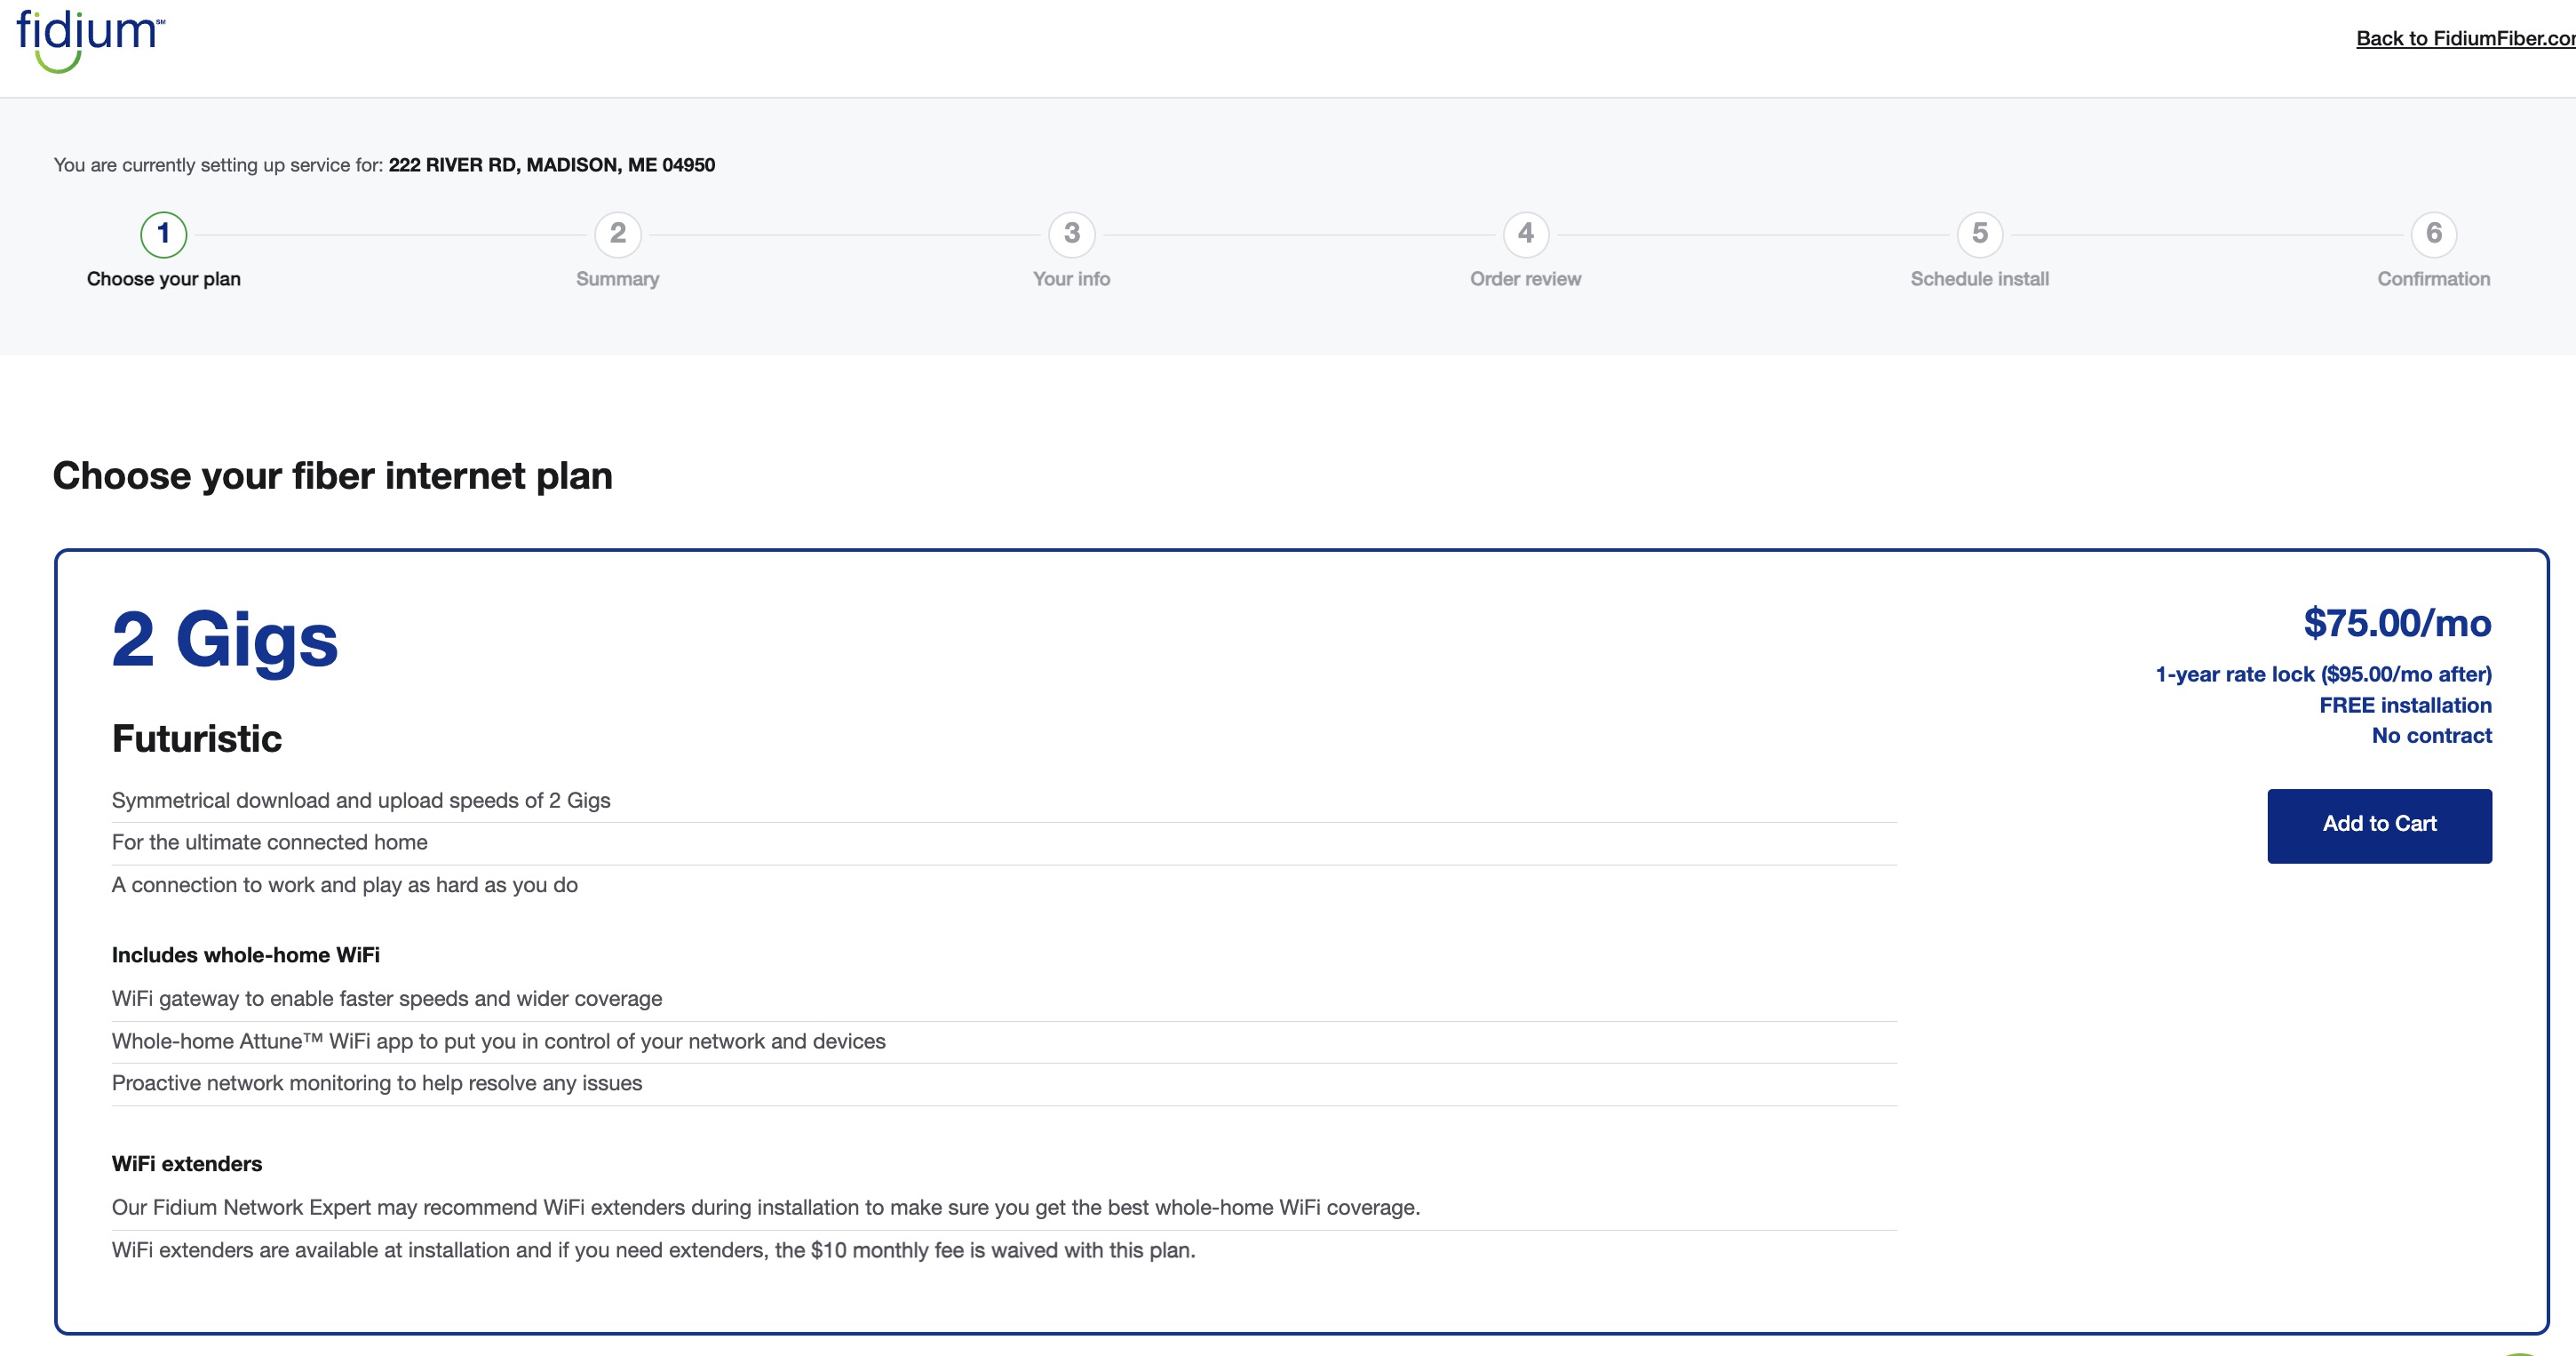This screenshot has height=1356, width=2576.
Task: Select step 4 circle Order review
Action: click(1526, 234)
